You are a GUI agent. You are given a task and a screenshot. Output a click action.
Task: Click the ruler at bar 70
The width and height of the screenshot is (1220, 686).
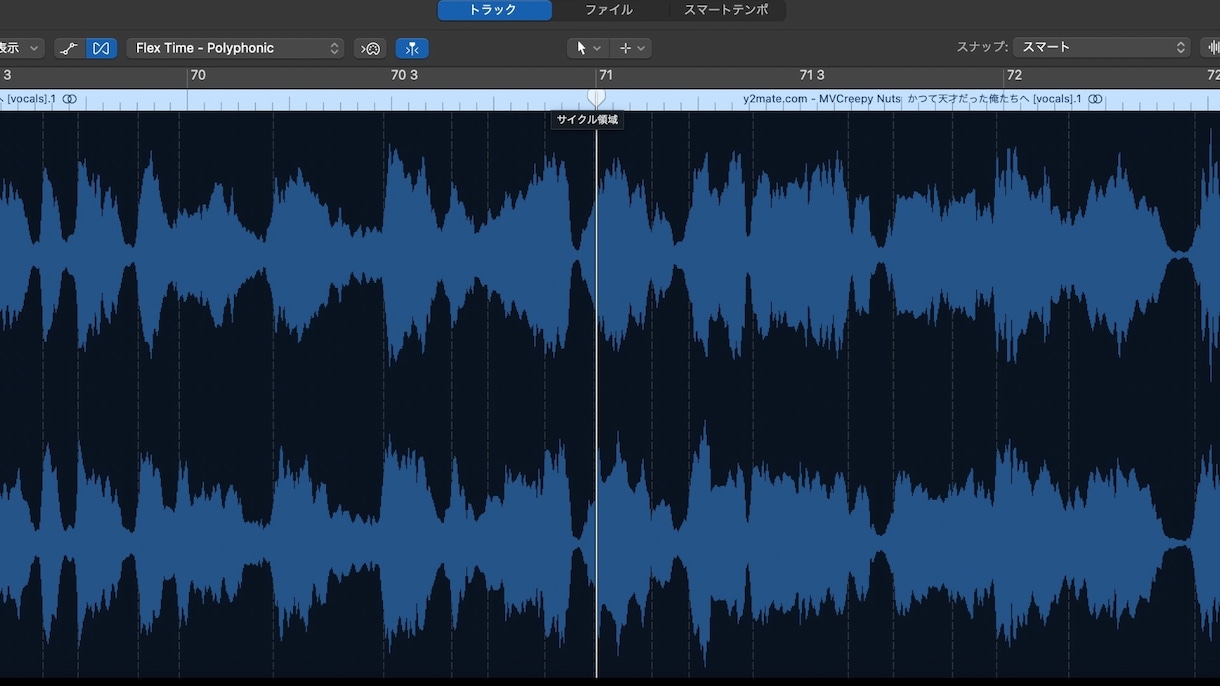point(198,76)
